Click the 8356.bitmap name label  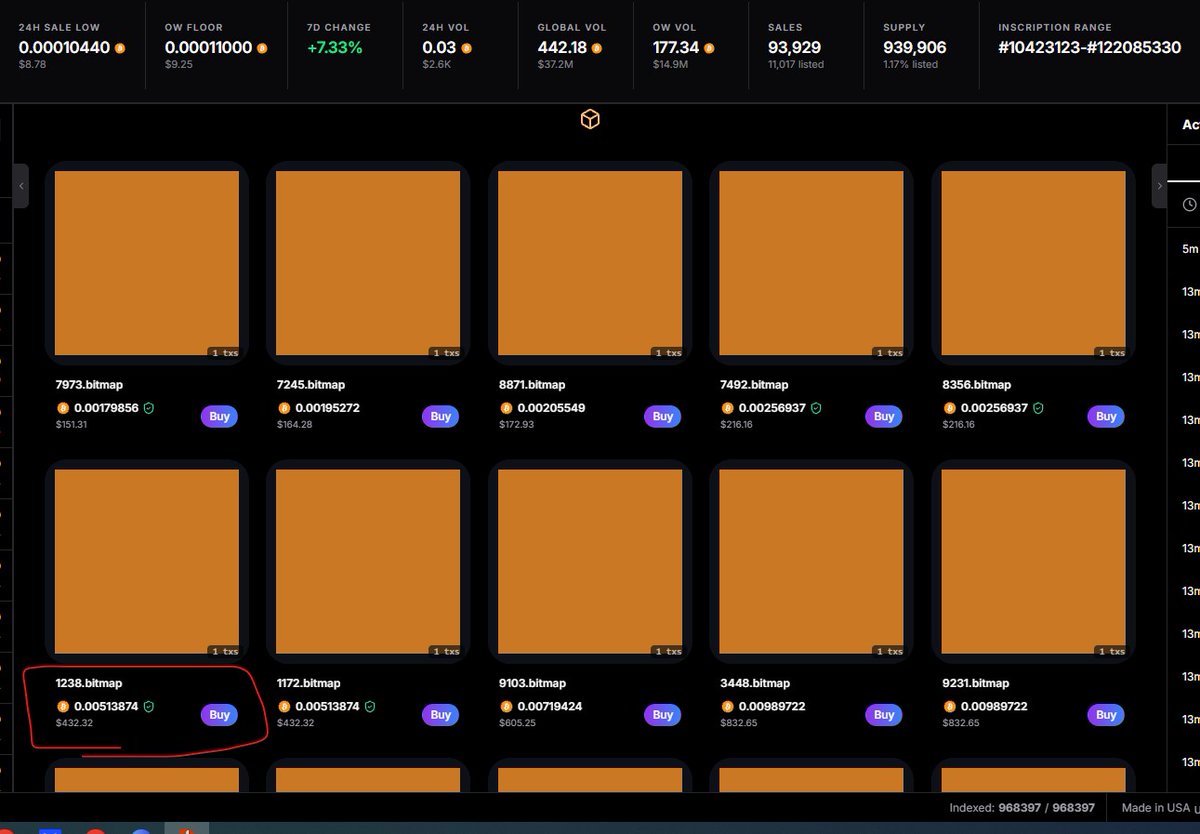pyautogui.click(x=976, y=385)
